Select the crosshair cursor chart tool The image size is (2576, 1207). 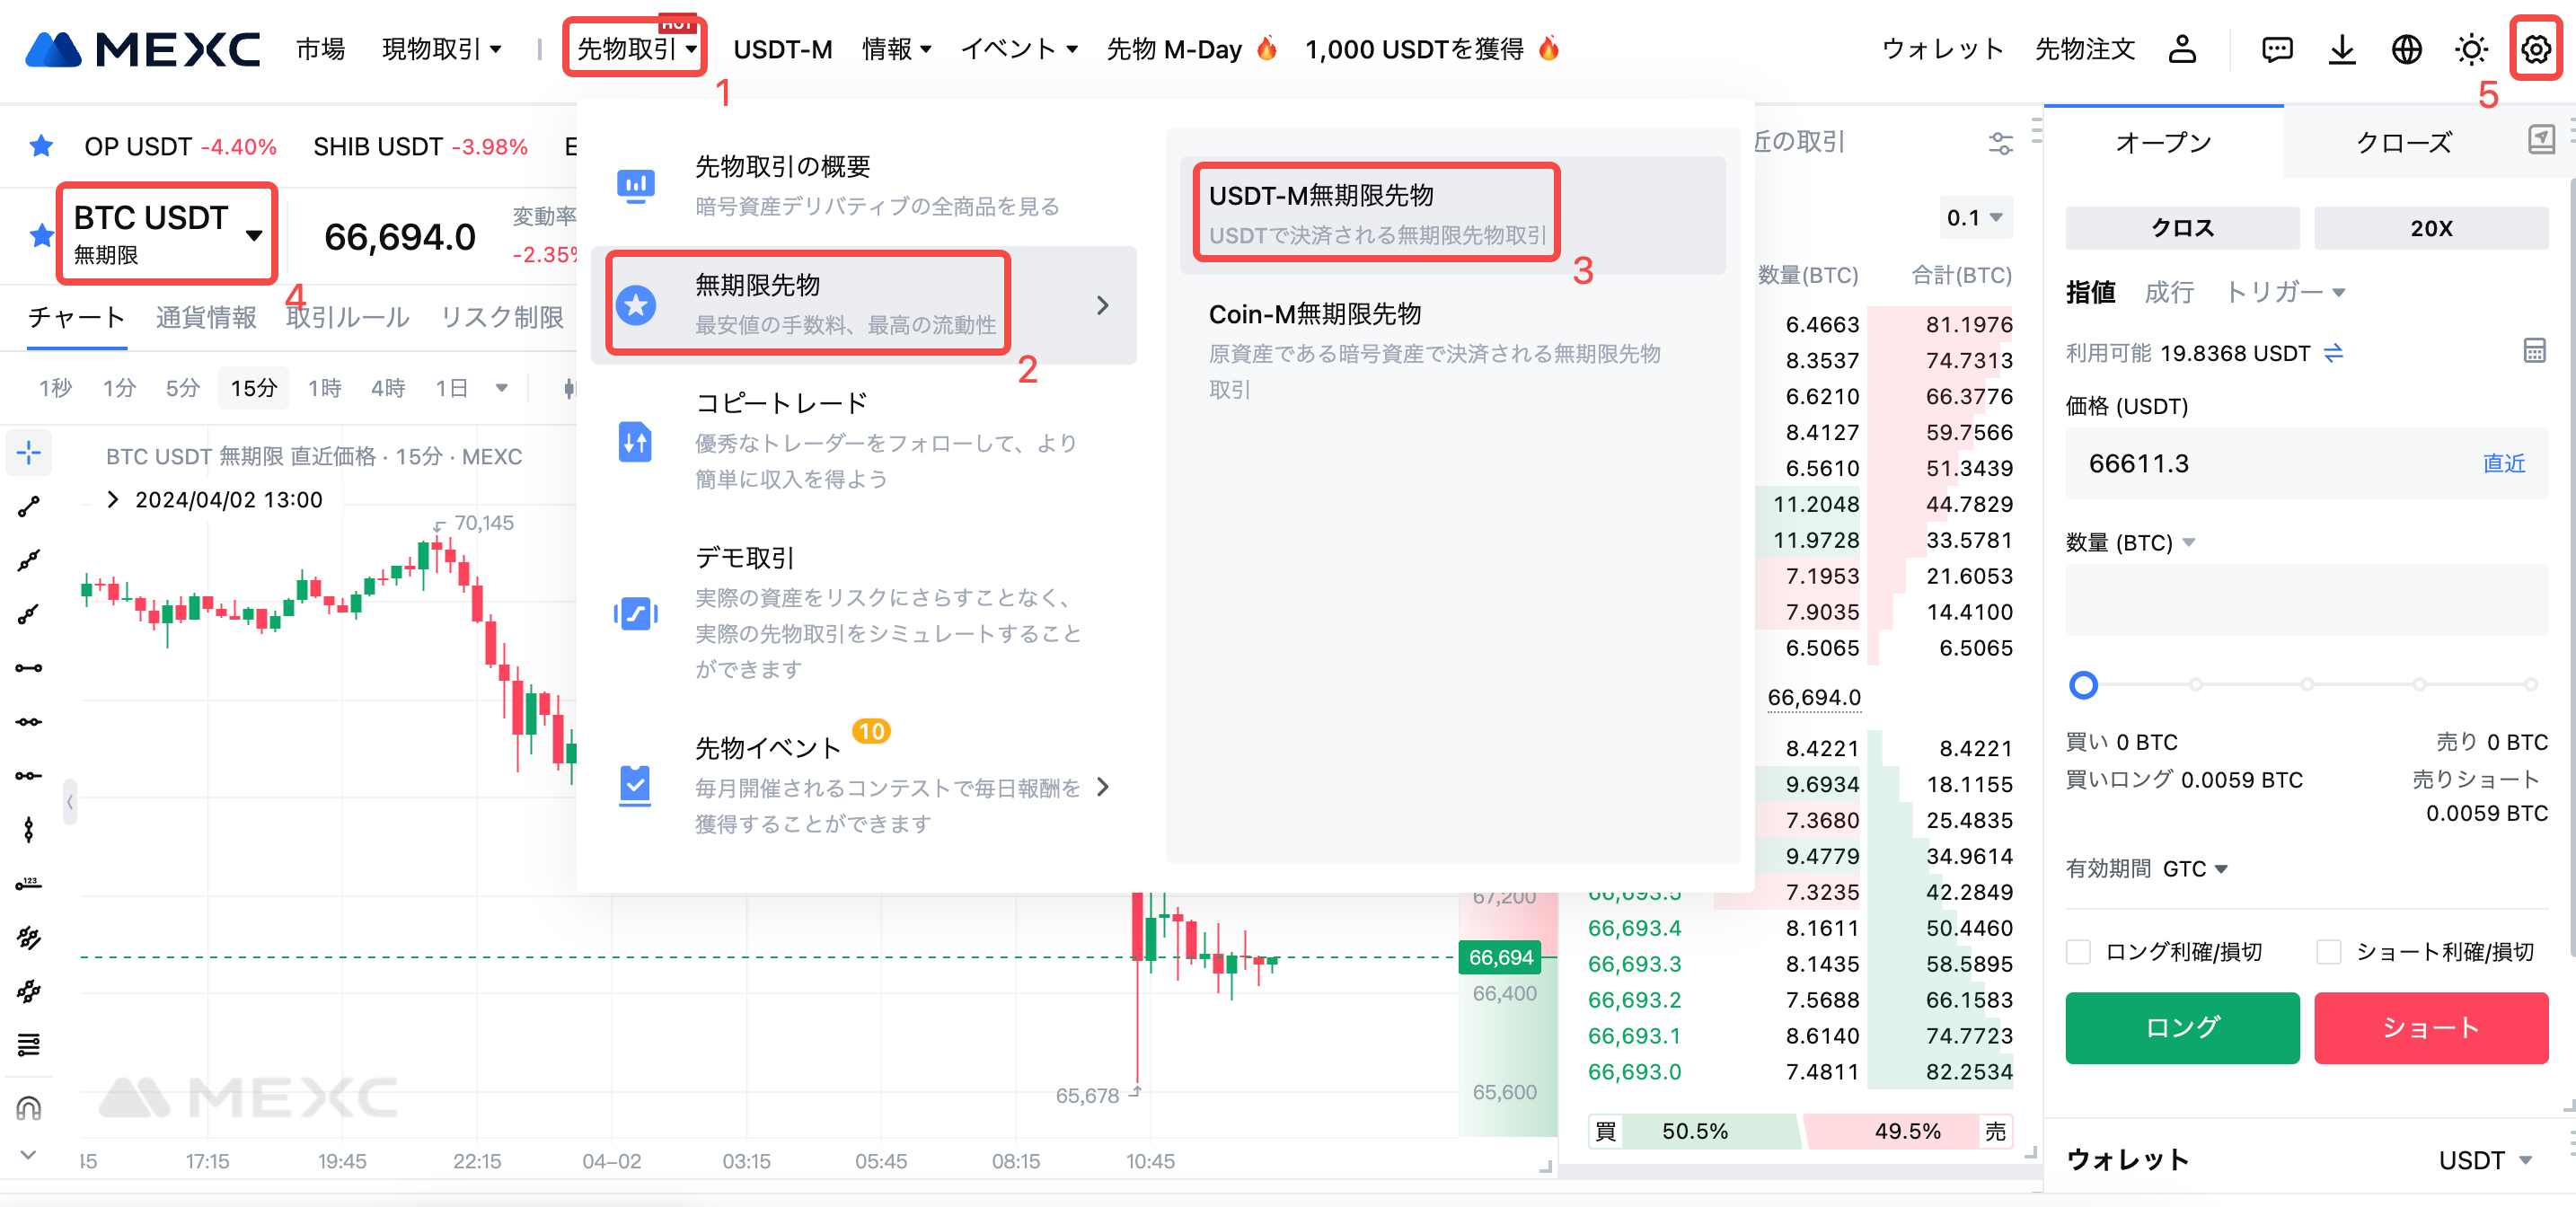pos(29,453)
